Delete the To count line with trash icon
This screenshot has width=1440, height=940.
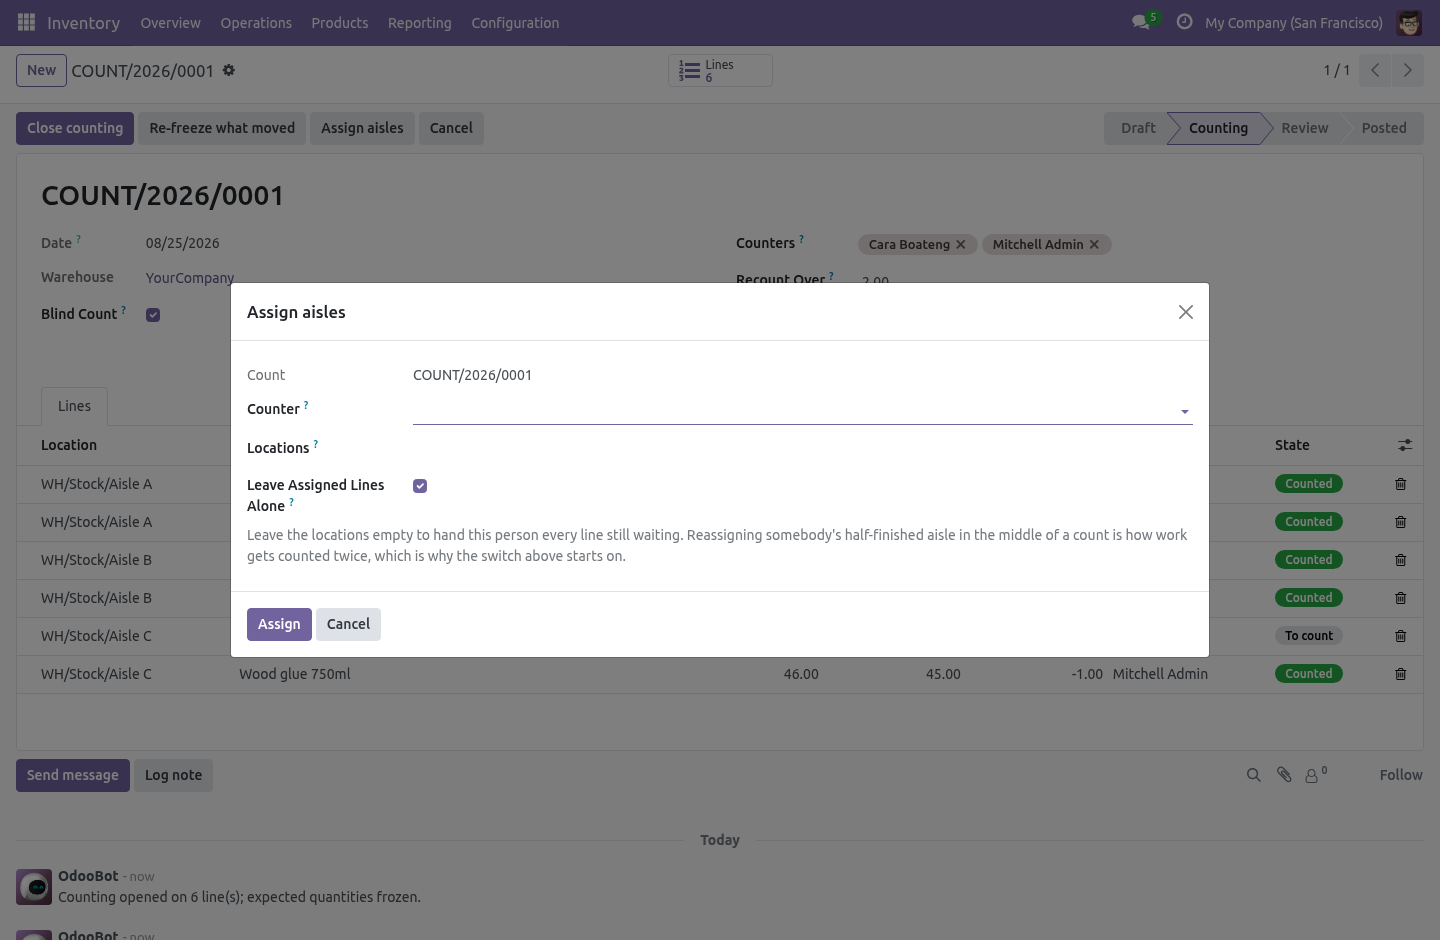1401,636
